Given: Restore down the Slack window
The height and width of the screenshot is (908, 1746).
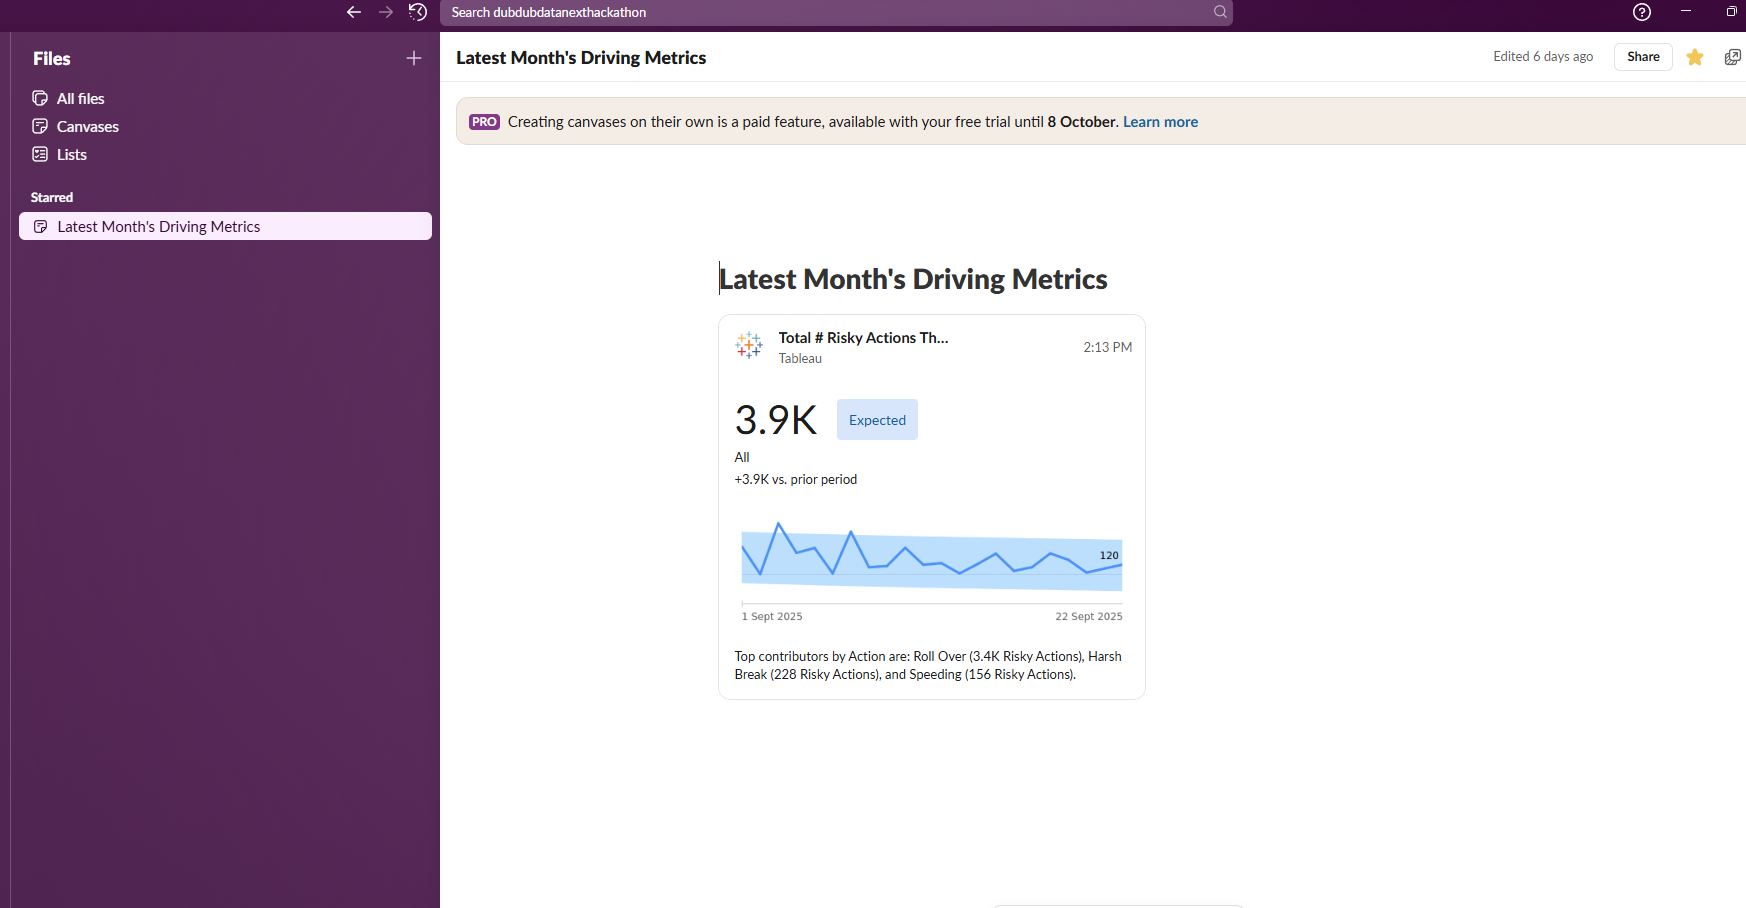Looking at the screenshot, I should click(1731, 11).
